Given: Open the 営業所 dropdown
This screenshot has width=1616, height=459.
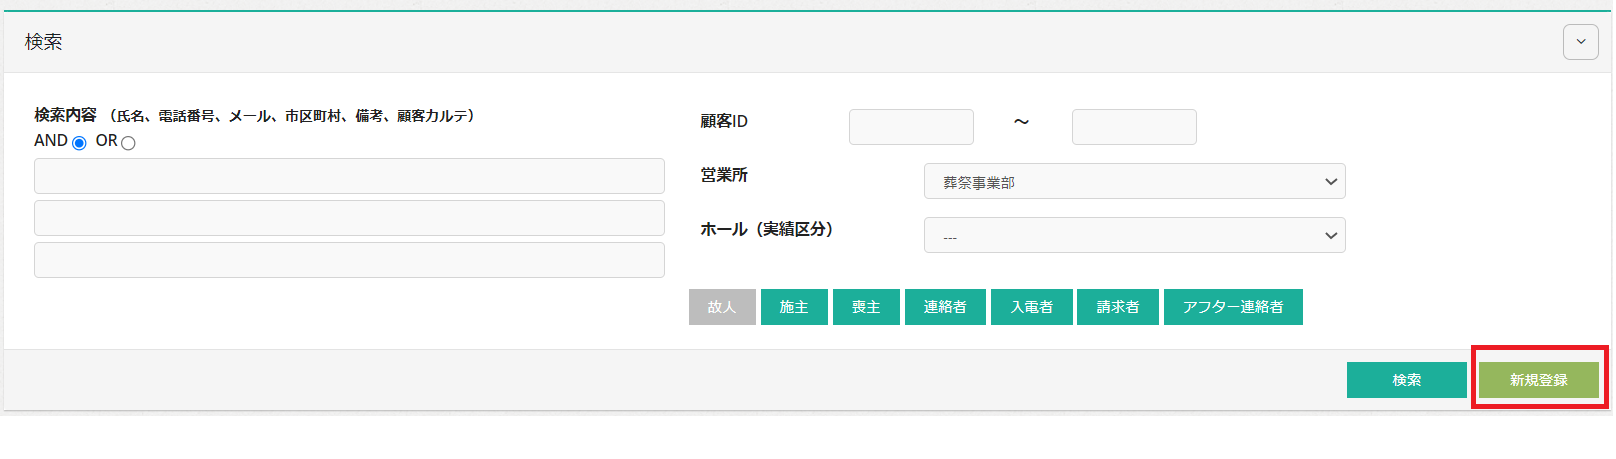Looking at the screenshot, I should 1134,181.
